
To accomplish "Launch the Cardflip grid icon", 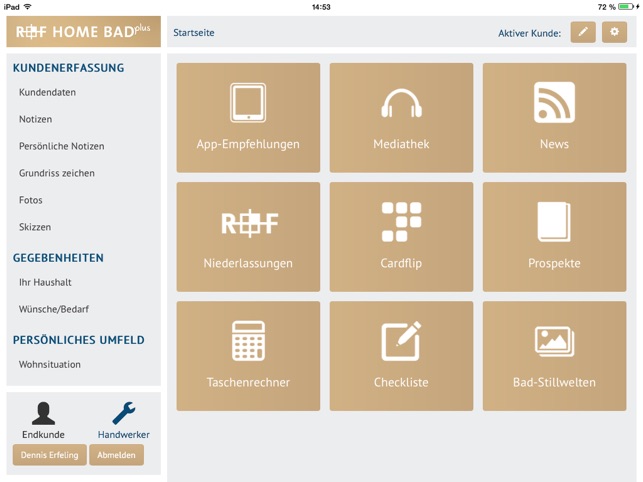I will click(401, 222).
